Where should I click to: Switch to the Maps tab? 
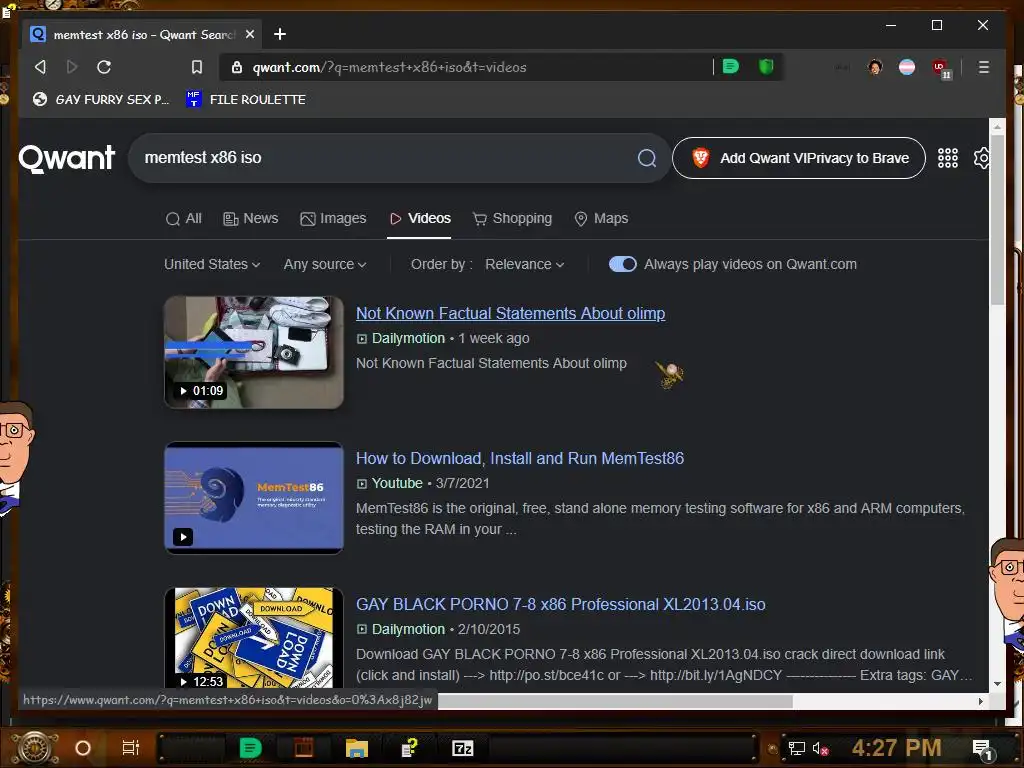click(601, 218)
